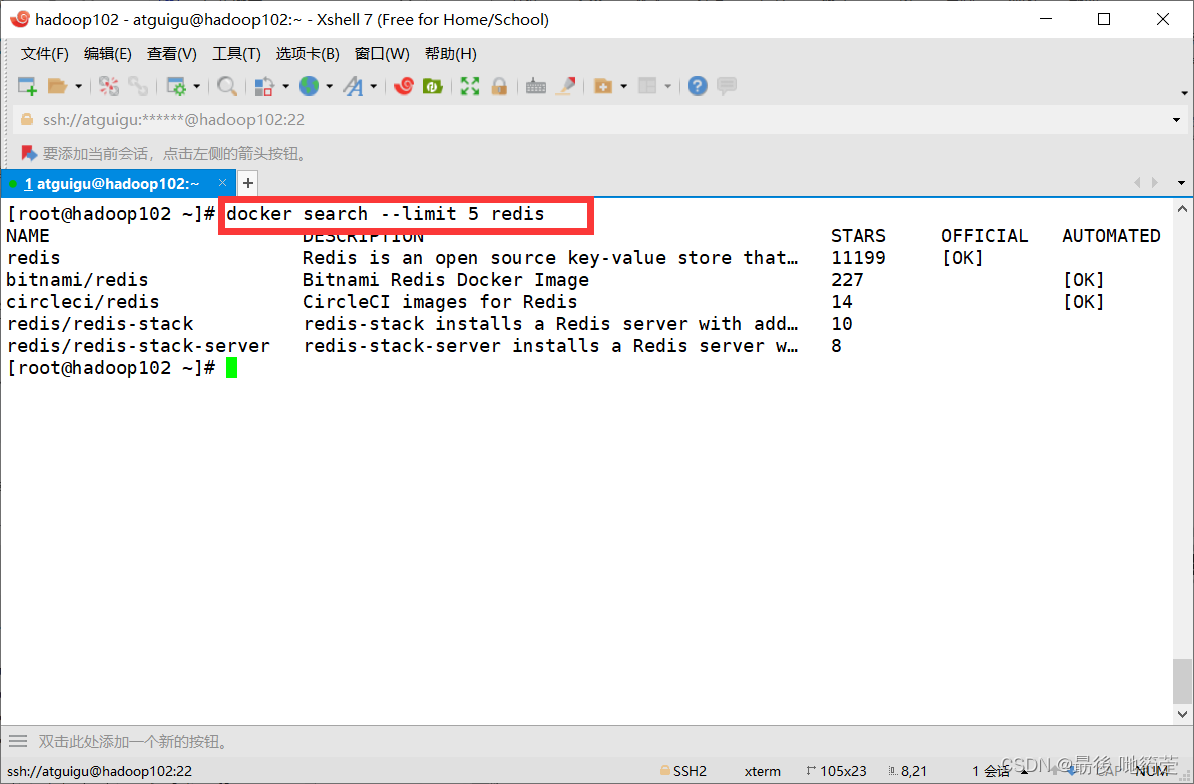Click the tab scroll left arrow
Viewport: 1194px width, 784px height.
(1137, 183)
